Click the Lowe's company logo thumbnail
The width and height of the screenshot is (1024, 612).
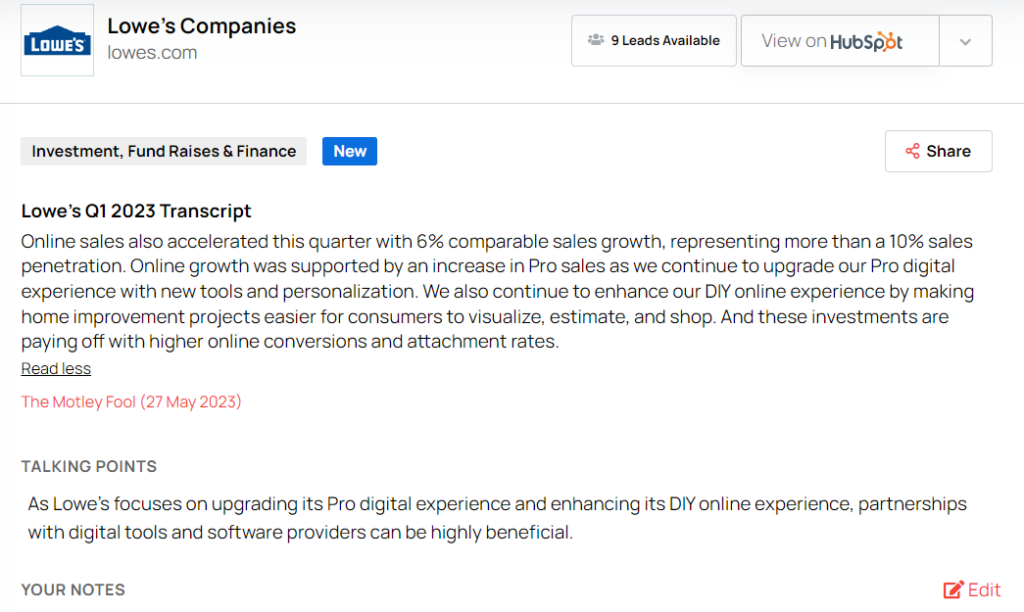click(x=57, y=40)
